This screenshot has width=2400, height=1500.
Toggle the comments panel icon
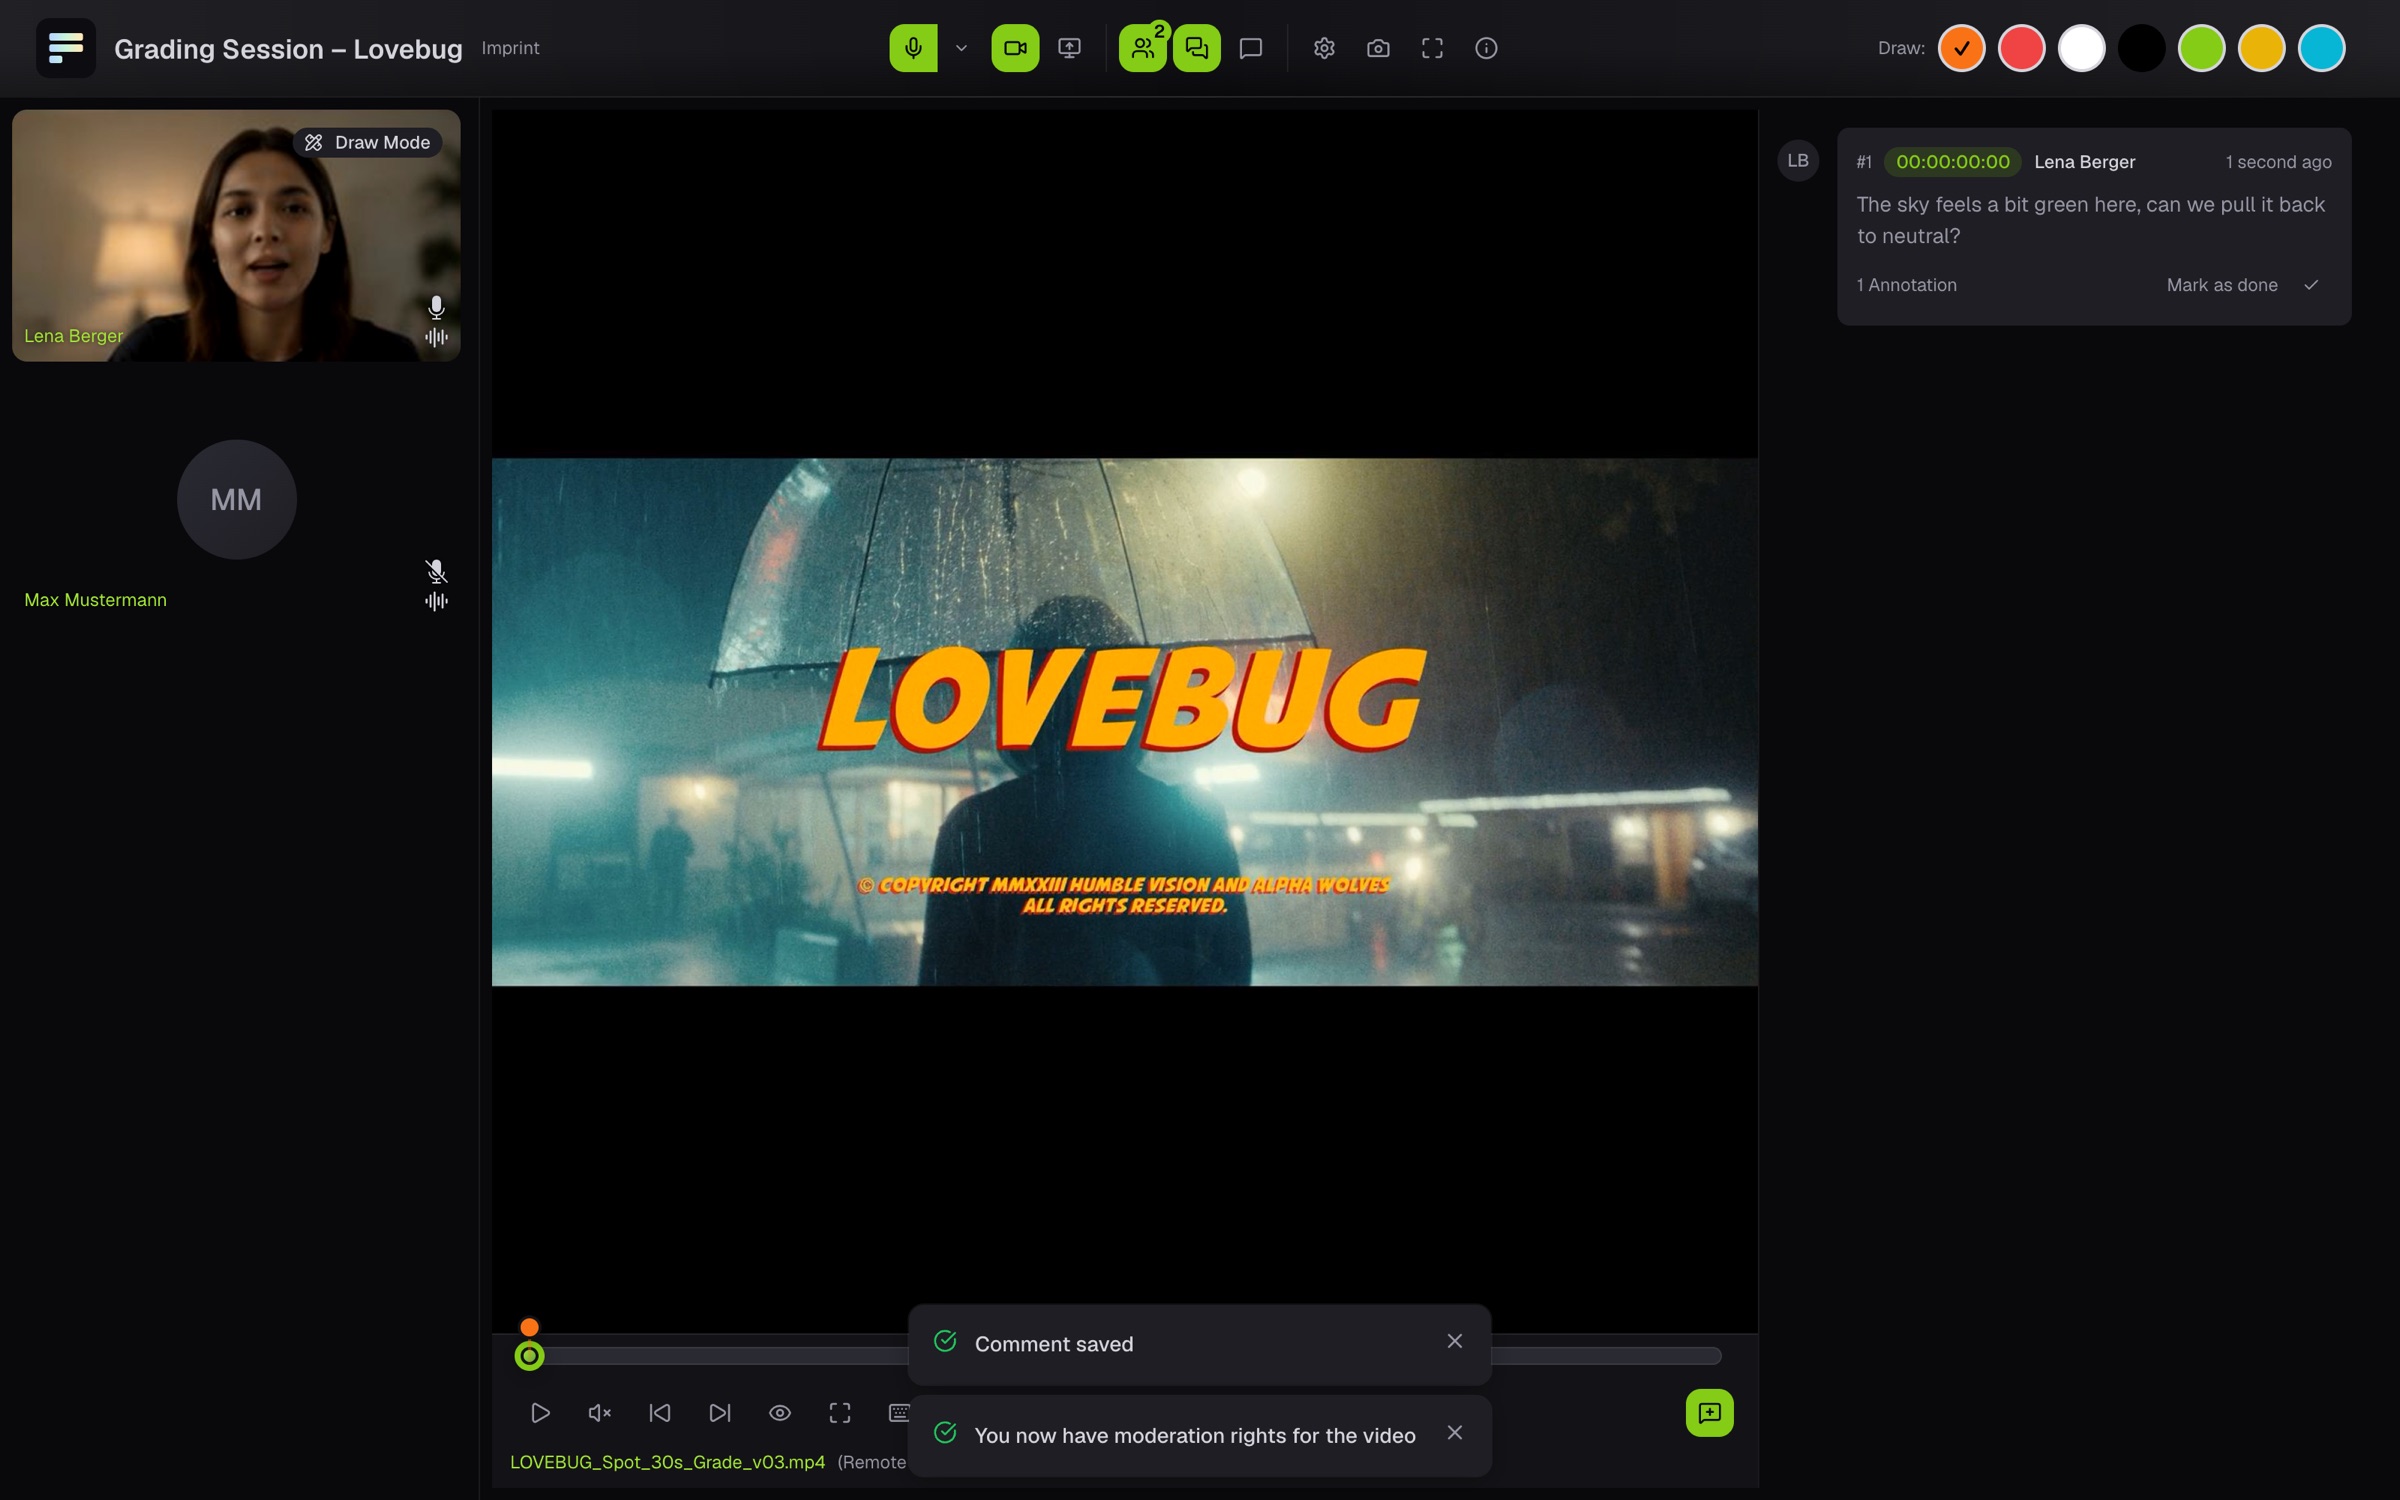coord(1197,48)
